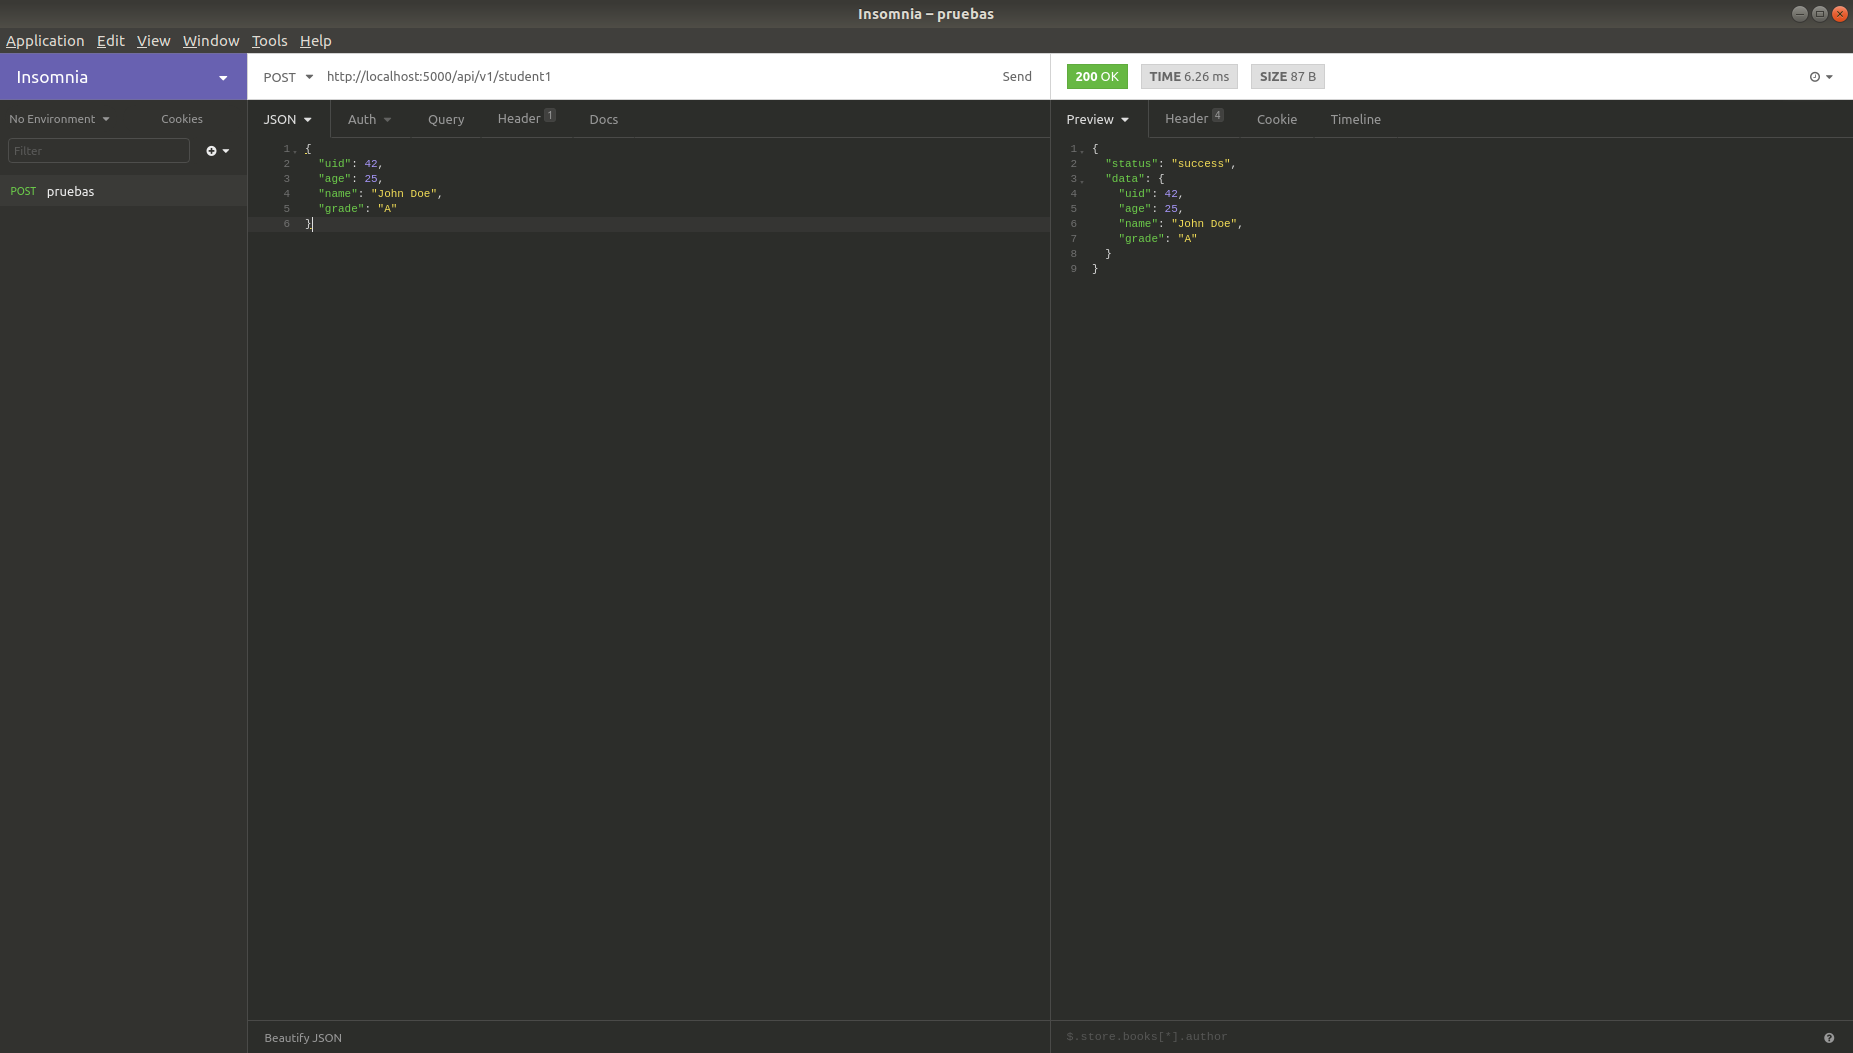The height and width of the screenshot is (1053, 1853).
Task: Open the Cookies manager
Action: 182,119
